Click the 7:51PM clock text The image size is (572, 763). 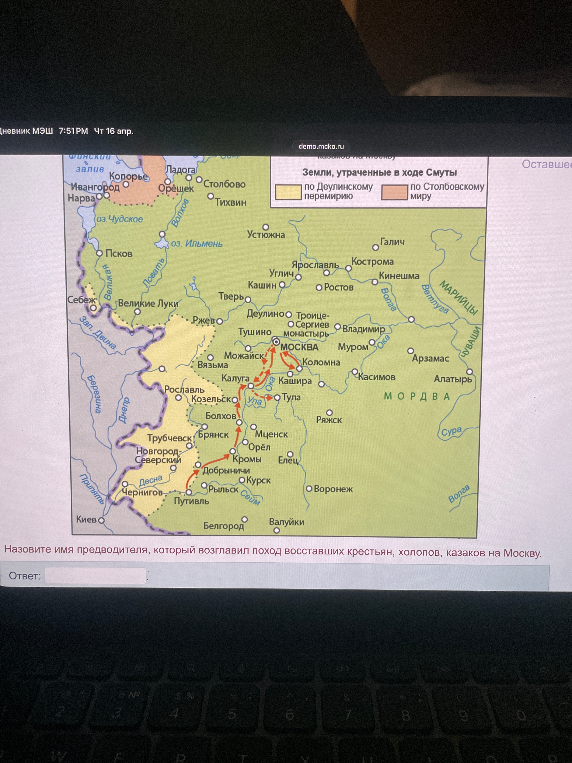74,131
